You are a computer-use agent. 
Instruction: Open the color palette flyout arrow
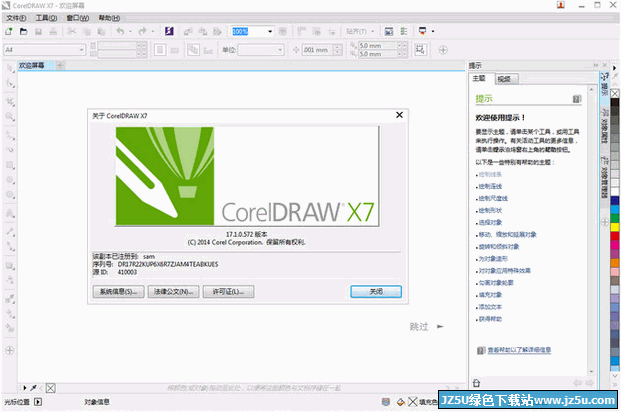[614, 68]
